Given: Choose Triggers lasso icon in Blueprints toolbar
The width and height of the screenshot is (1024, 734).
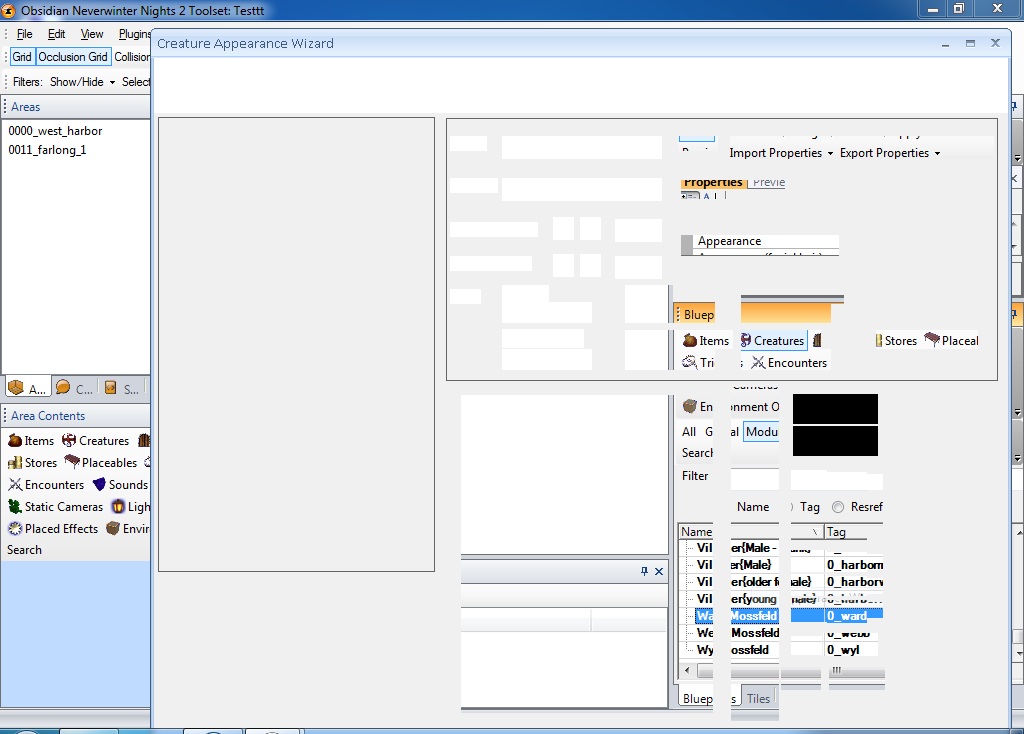Looking at the screenshot, I should [689, 362].
